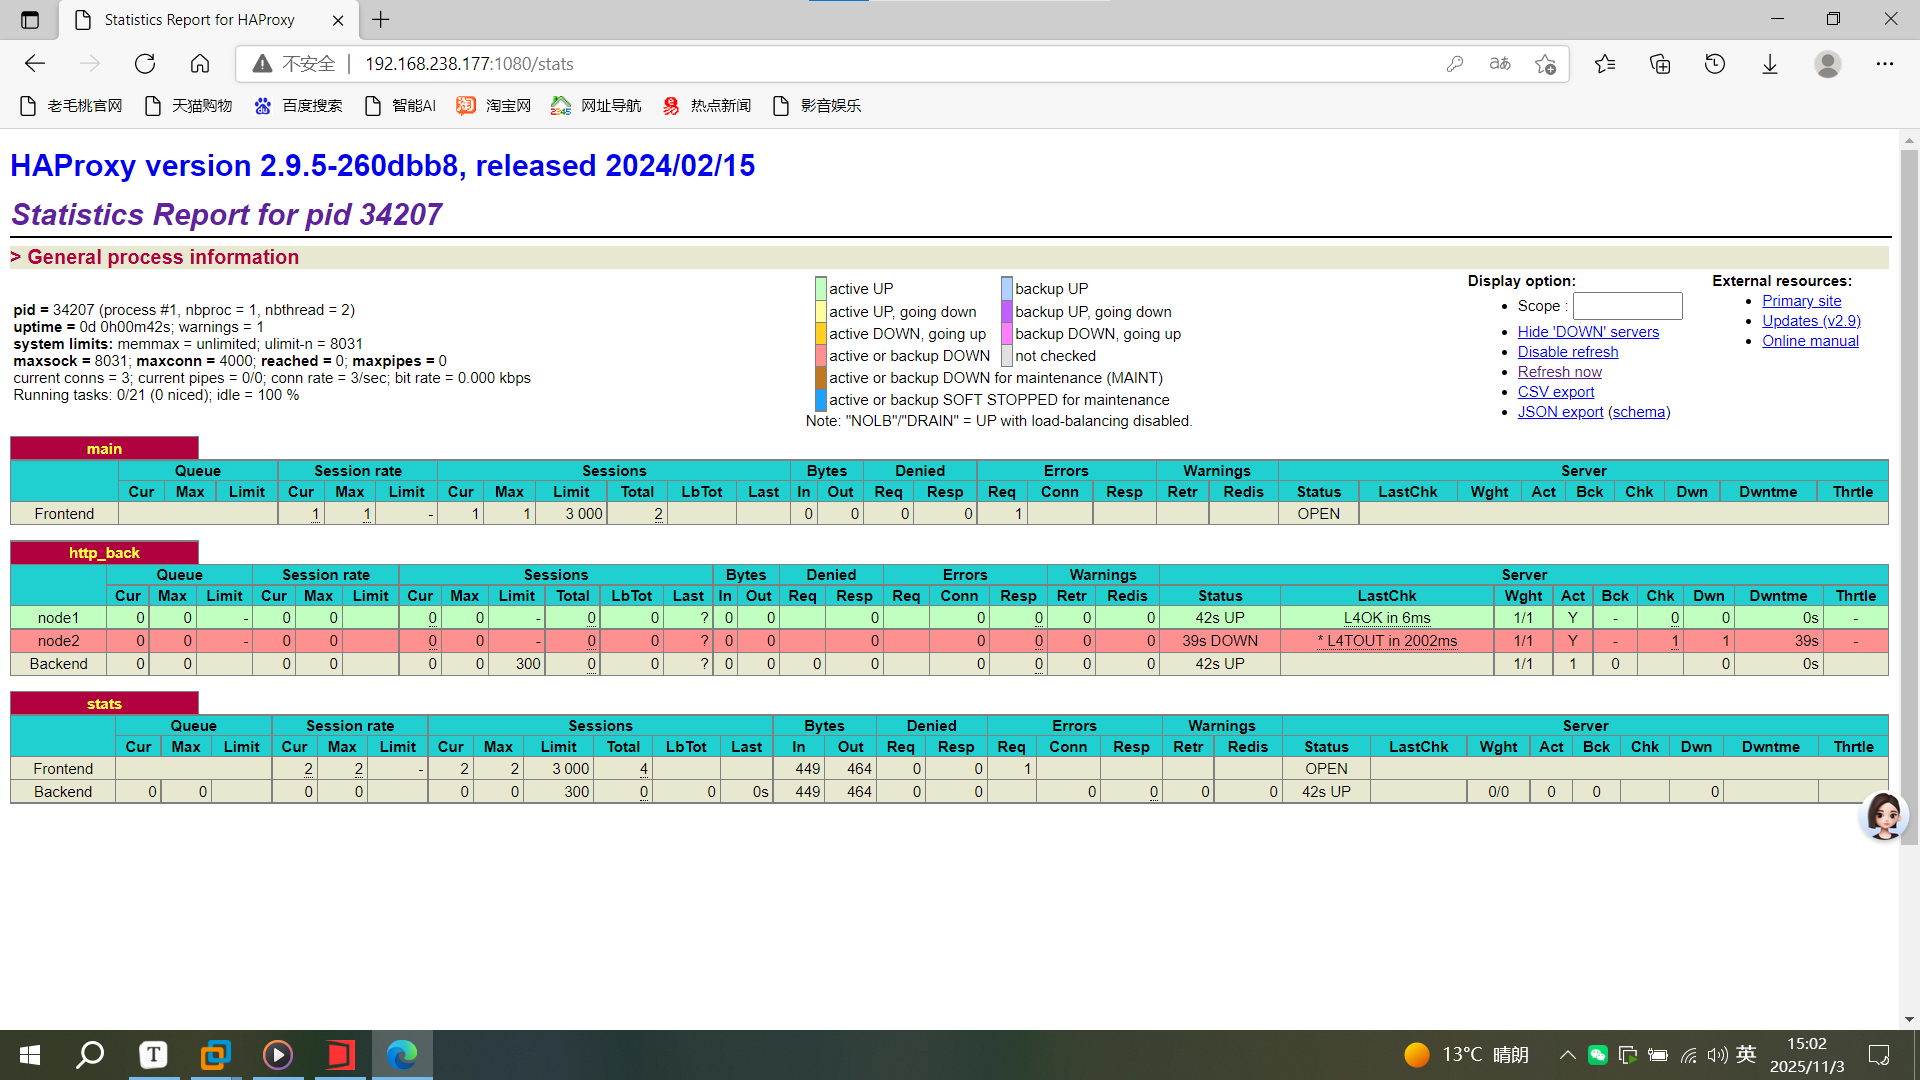Viewport: 1920px width, 1080px height.
Task: Click the Hide 'DOWN' servers link
Action: pos(1588,332)
